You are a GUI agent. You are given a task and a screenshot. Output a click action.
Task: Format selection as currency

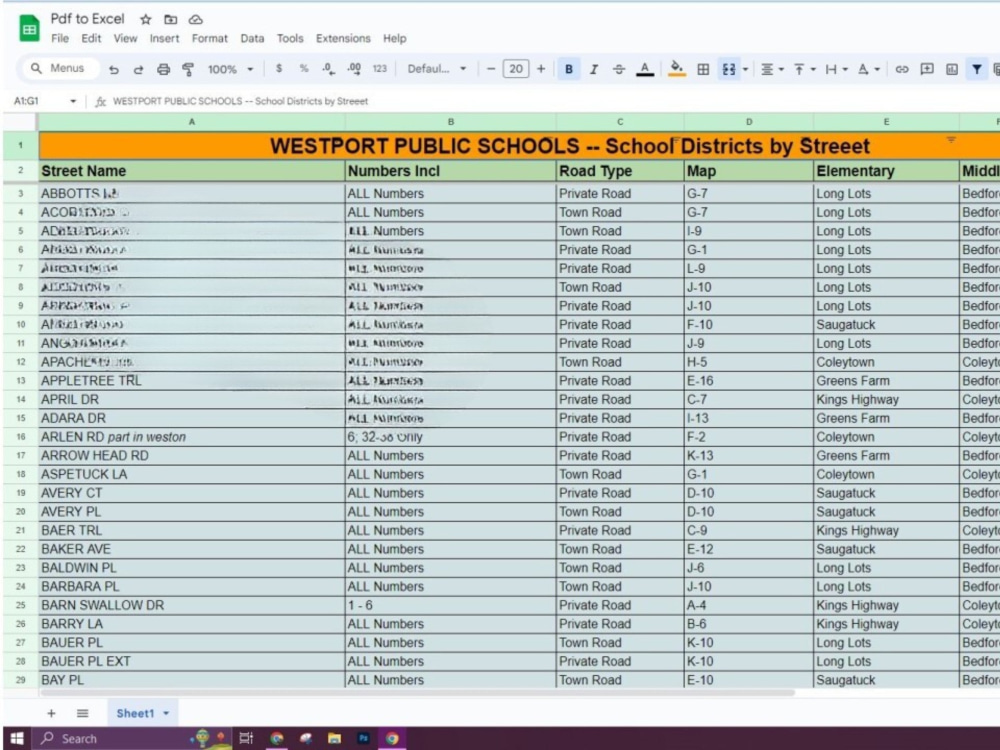[279, 68]
